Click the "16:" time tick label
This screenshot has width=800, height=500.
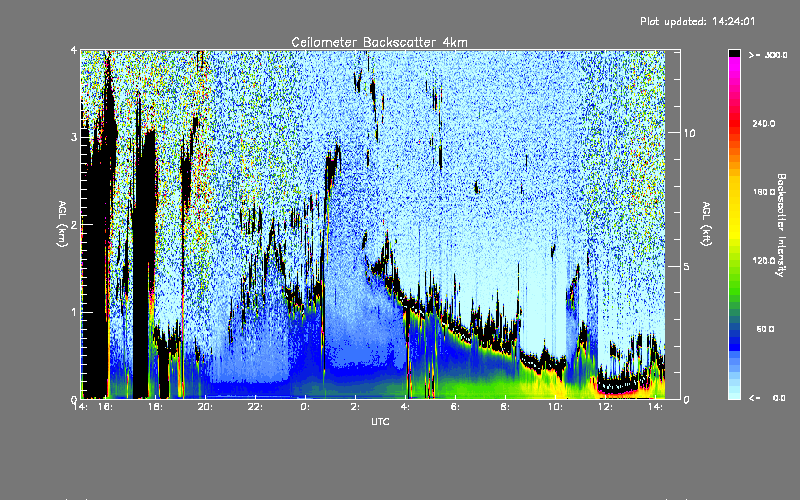click(106, 407)
